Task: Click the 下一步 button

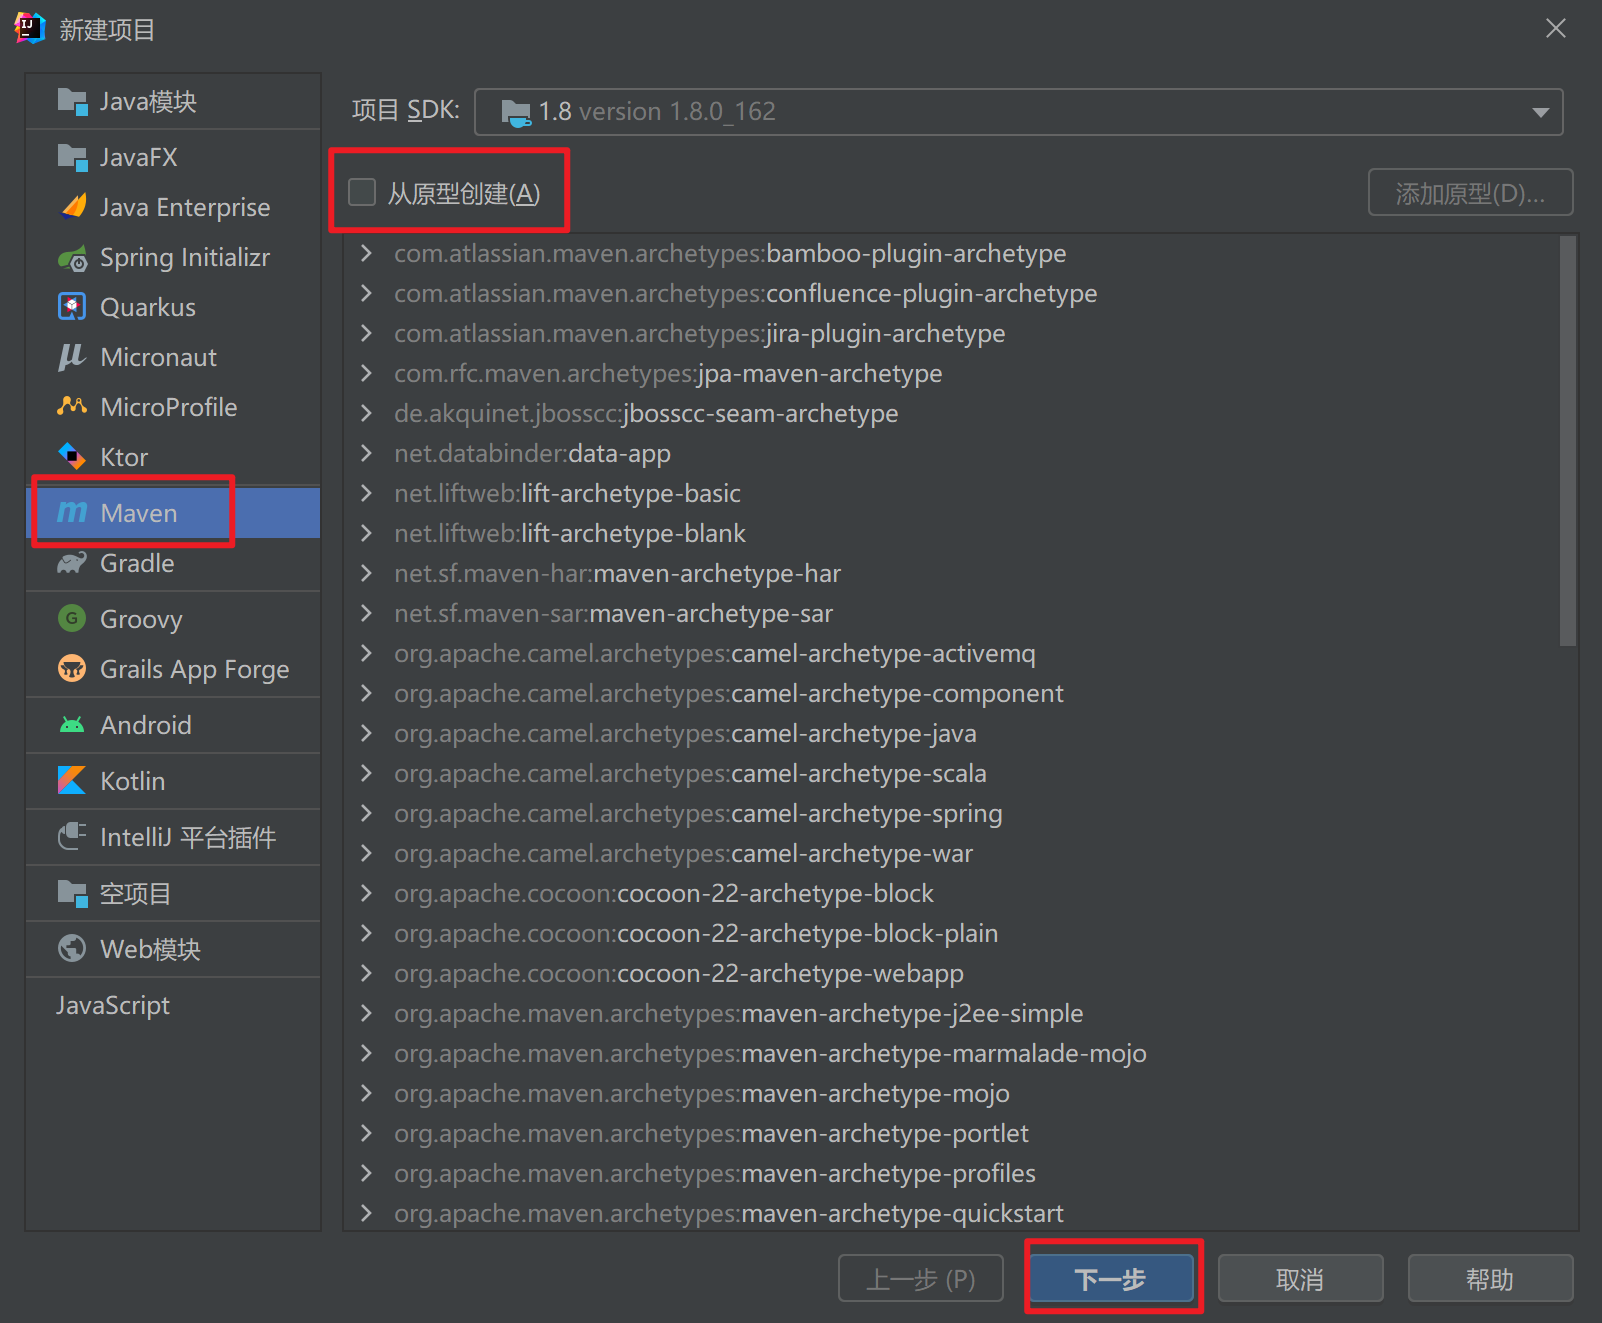Action: coord(1111,1279)
